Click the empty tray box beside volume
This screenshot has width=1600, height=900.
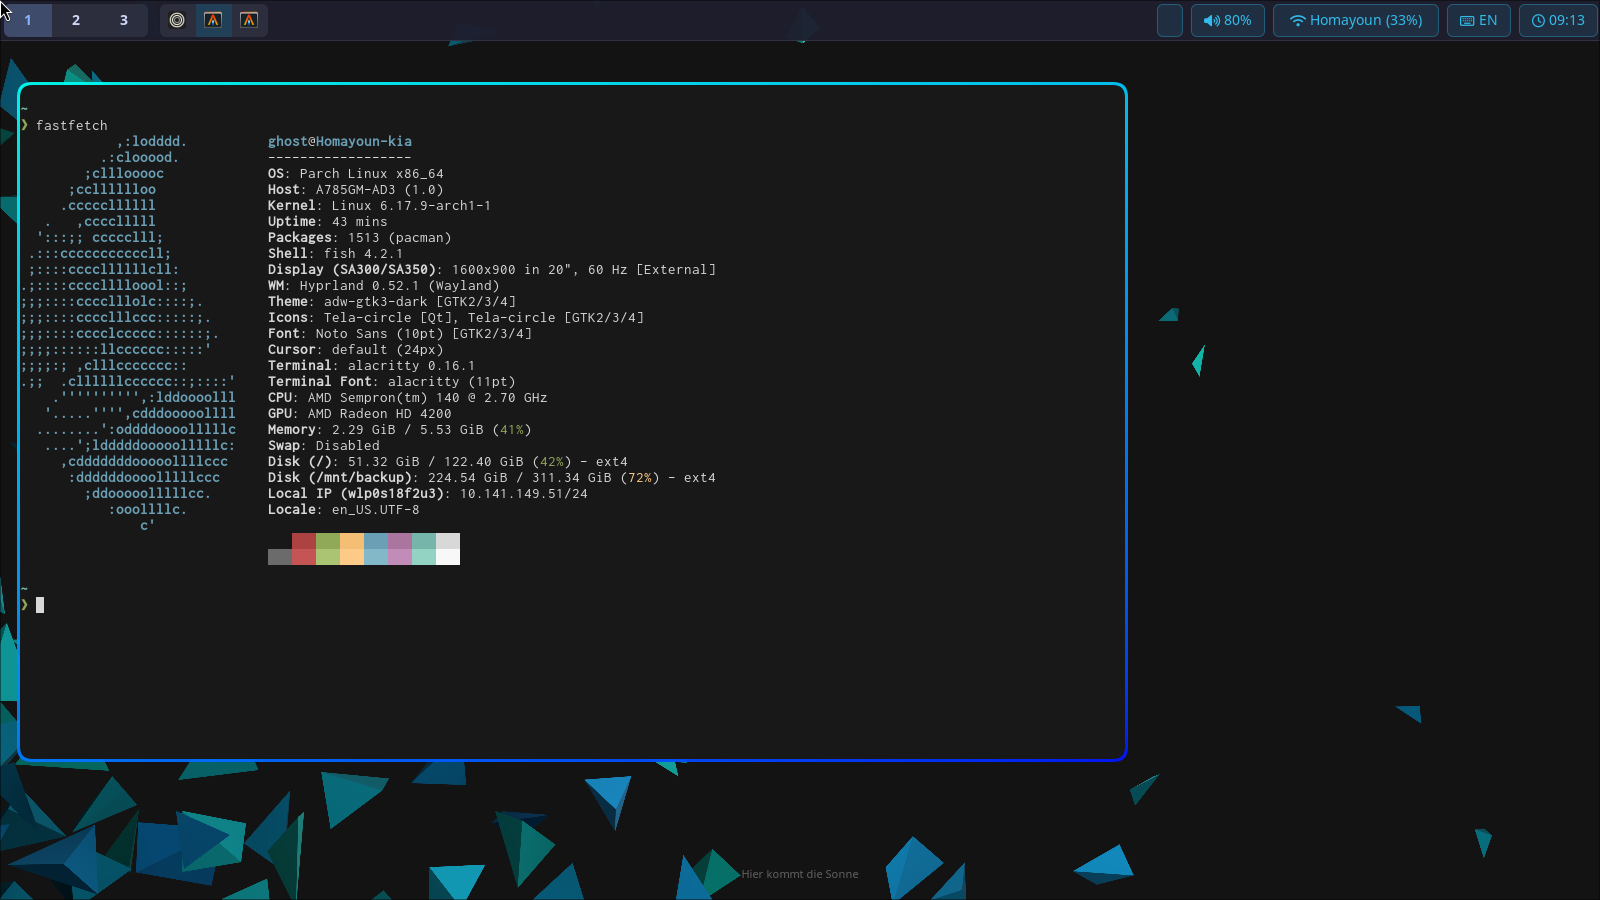(1169, 20)
